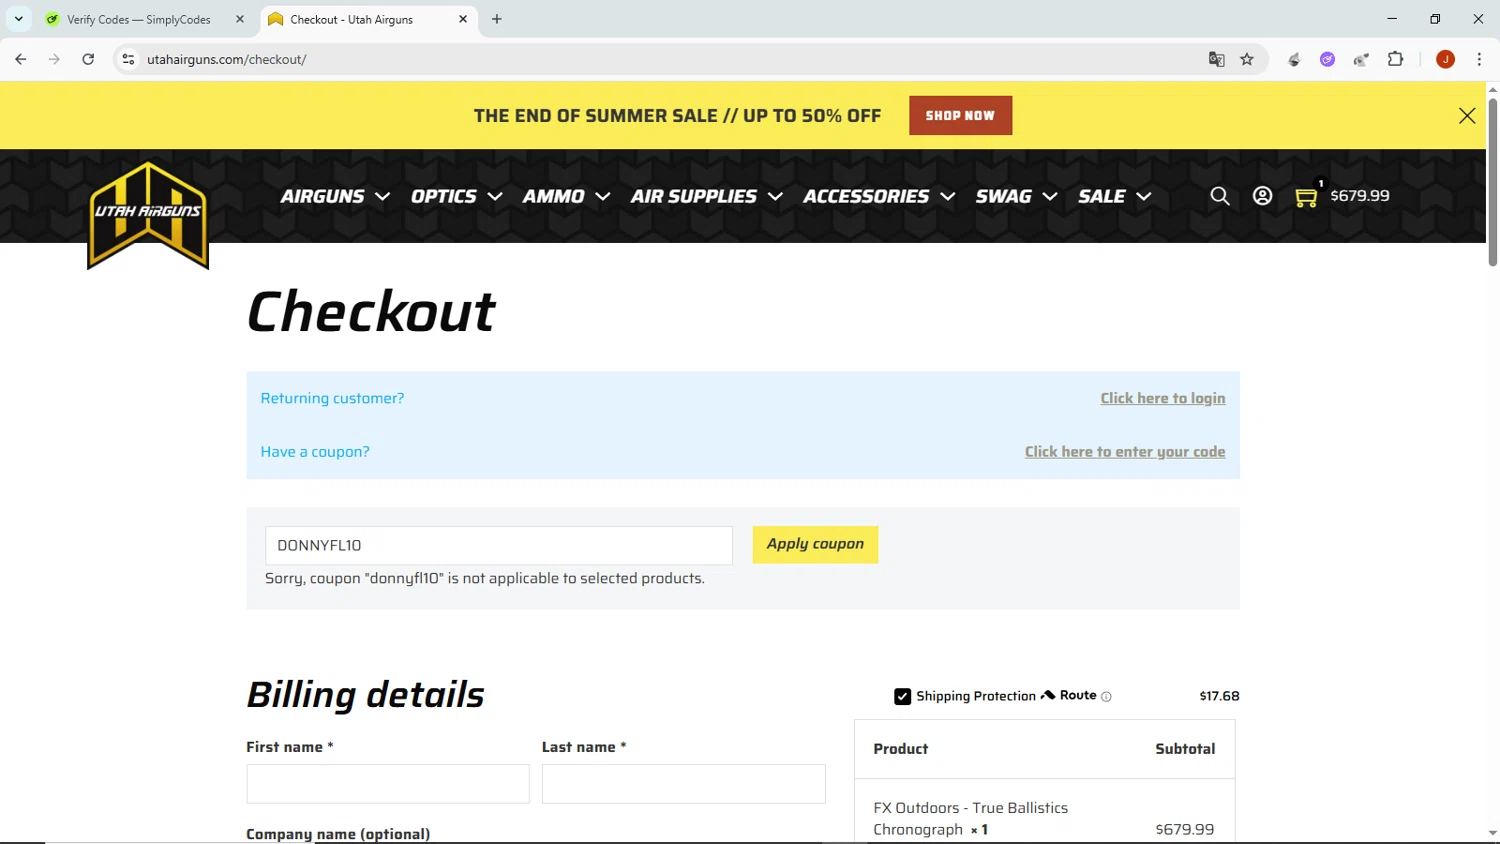Click the Utah Airguns logo

[148, 214]
